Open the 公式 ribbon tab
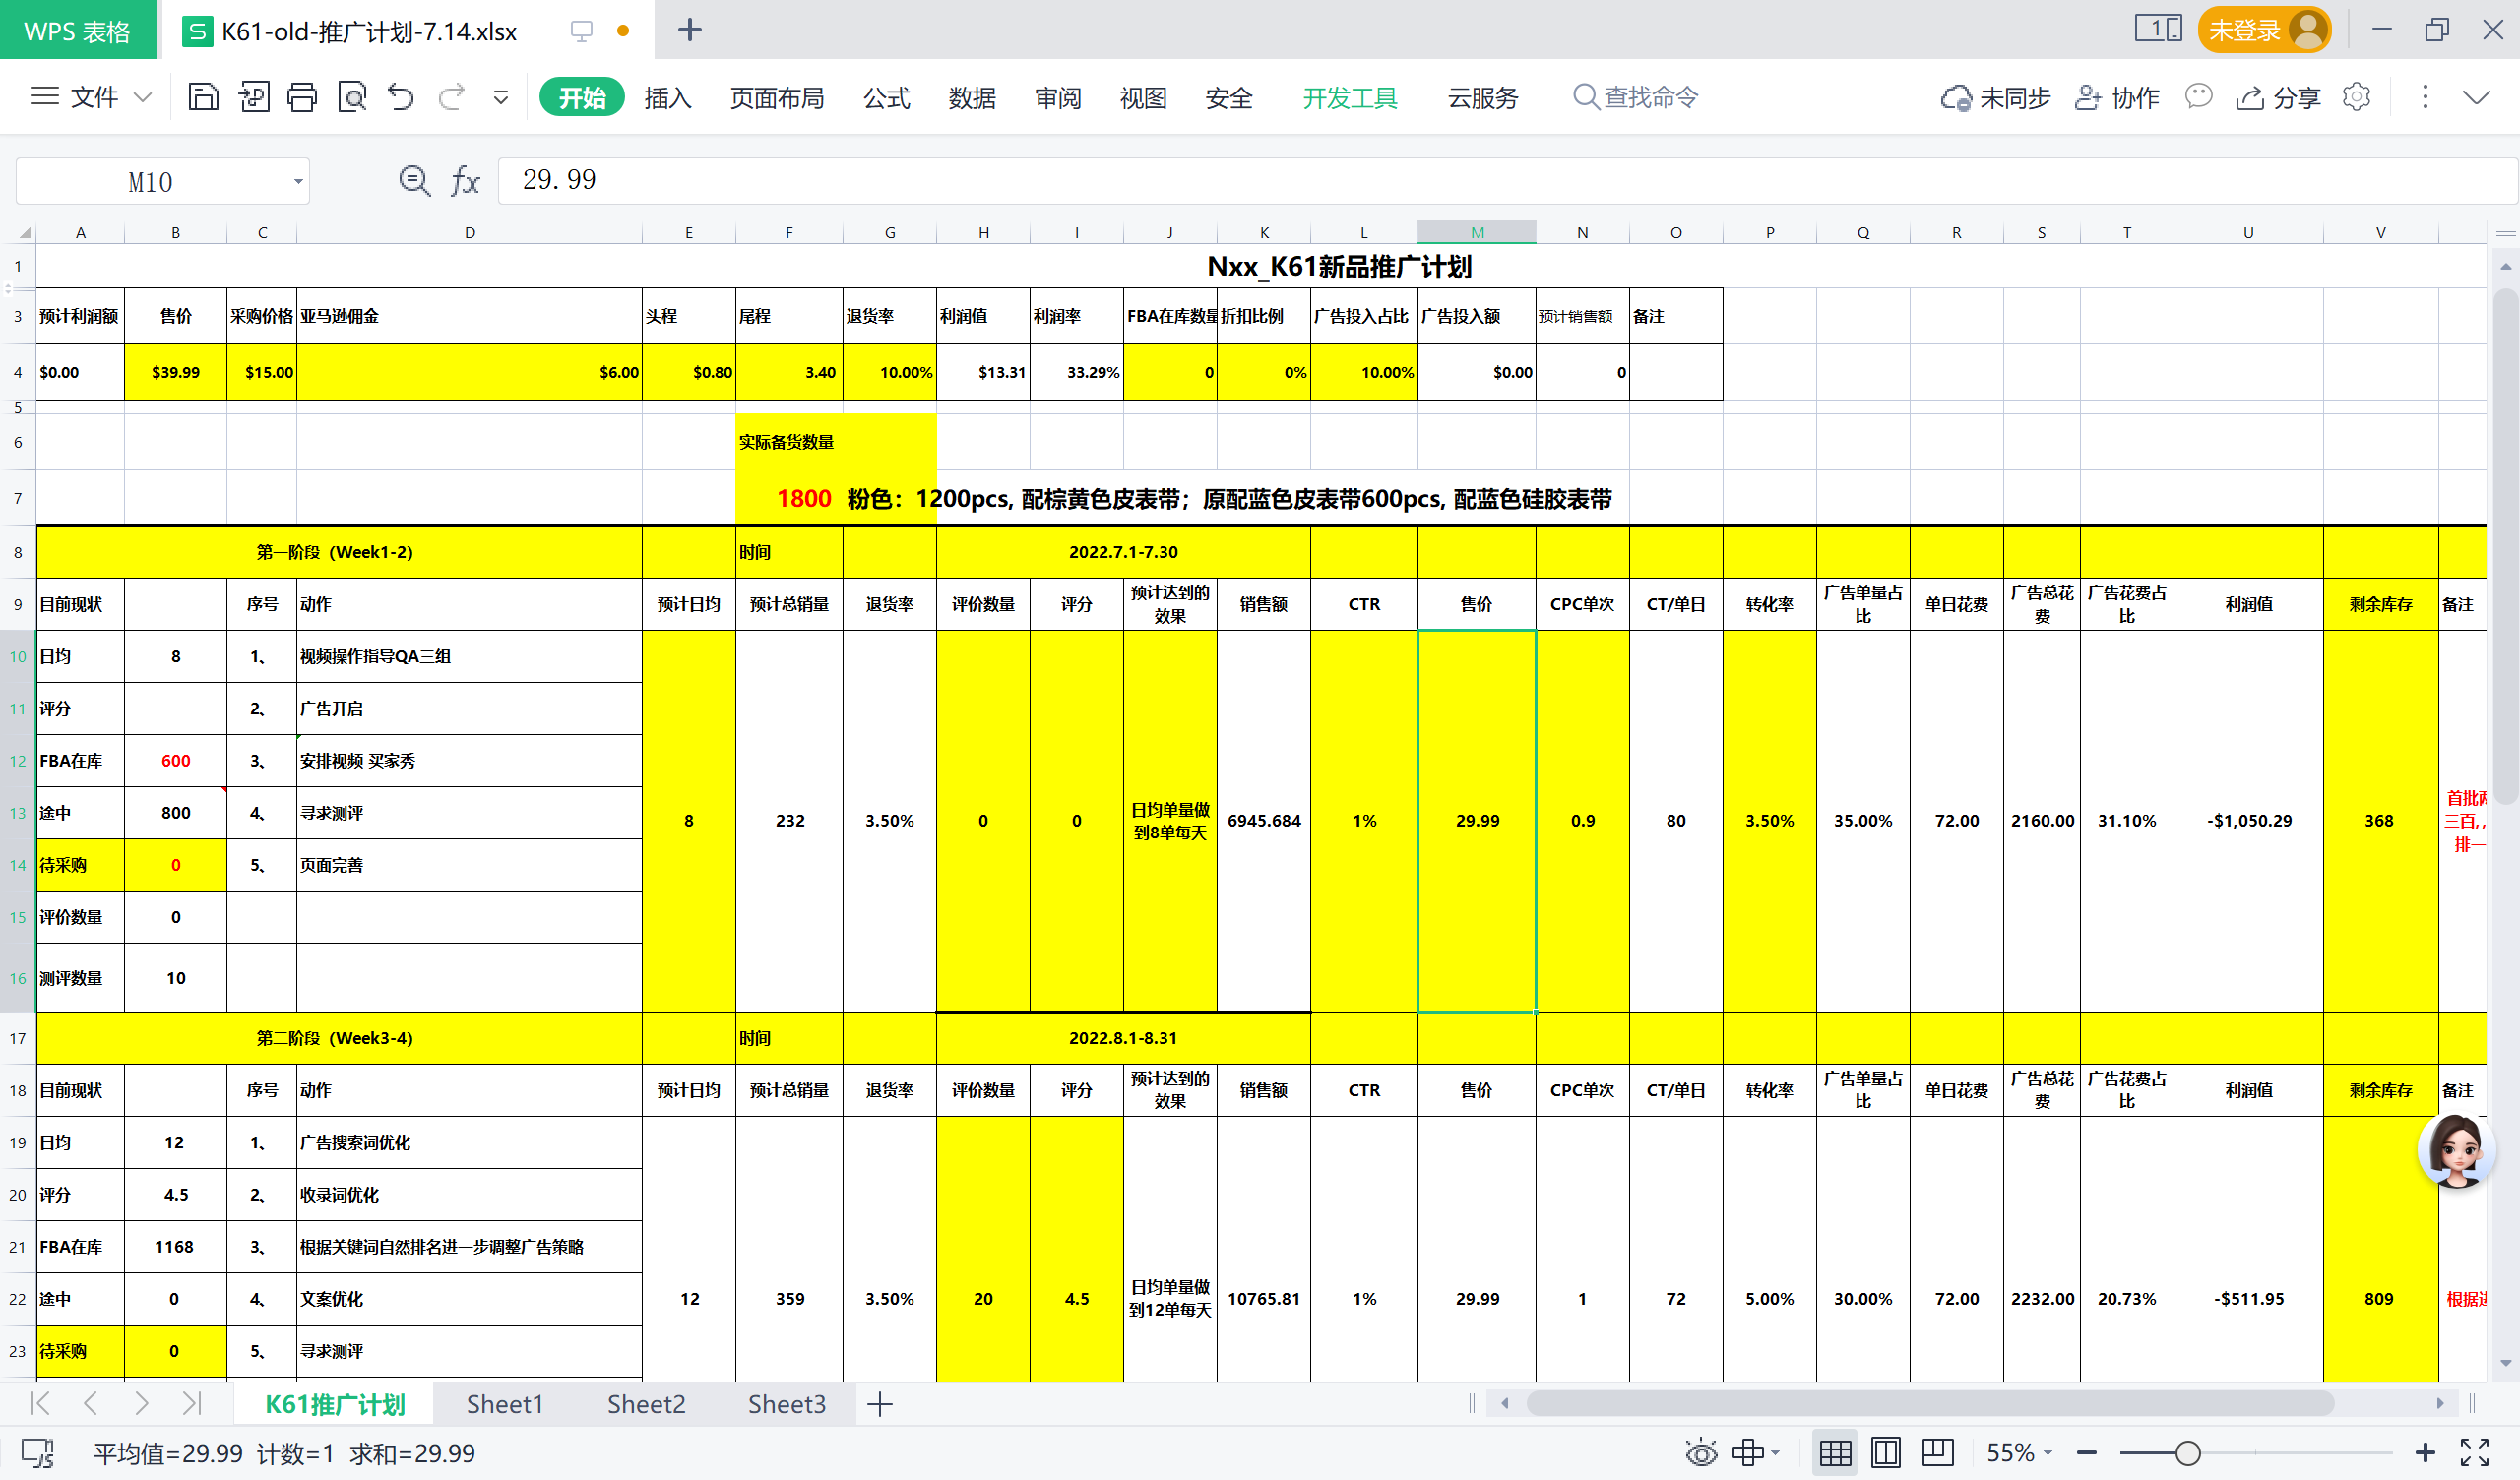 886,98
